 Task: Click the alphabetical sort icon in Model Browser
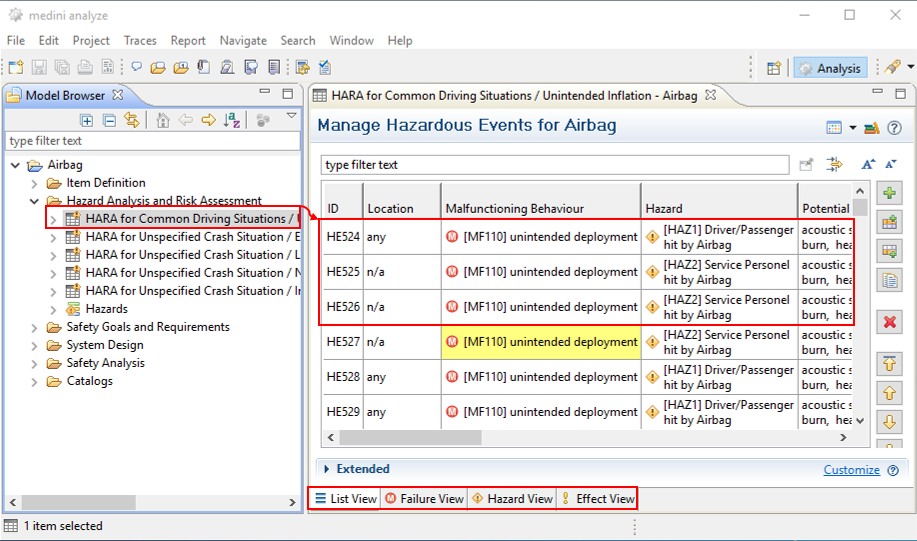click(x=232, y=120)
